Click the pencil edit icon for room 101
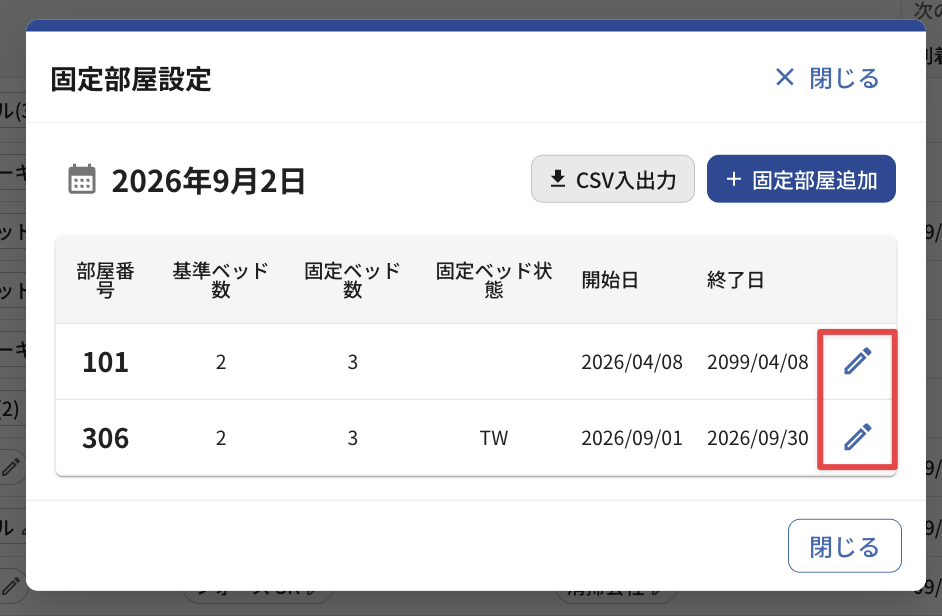The width and height of the screenshot is (942, 616). tap(857, 361)
